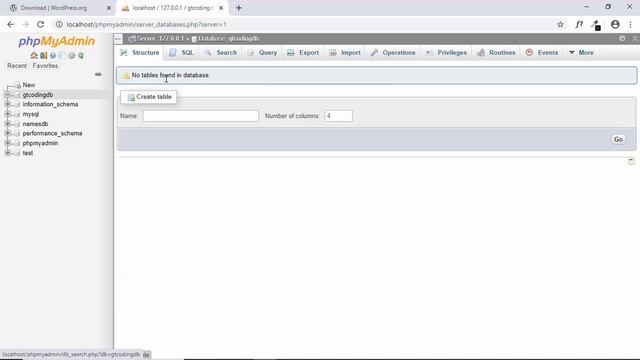This screenshot has width=640, height=360.
Task: Click the Recent link
Action: [17, 66]
